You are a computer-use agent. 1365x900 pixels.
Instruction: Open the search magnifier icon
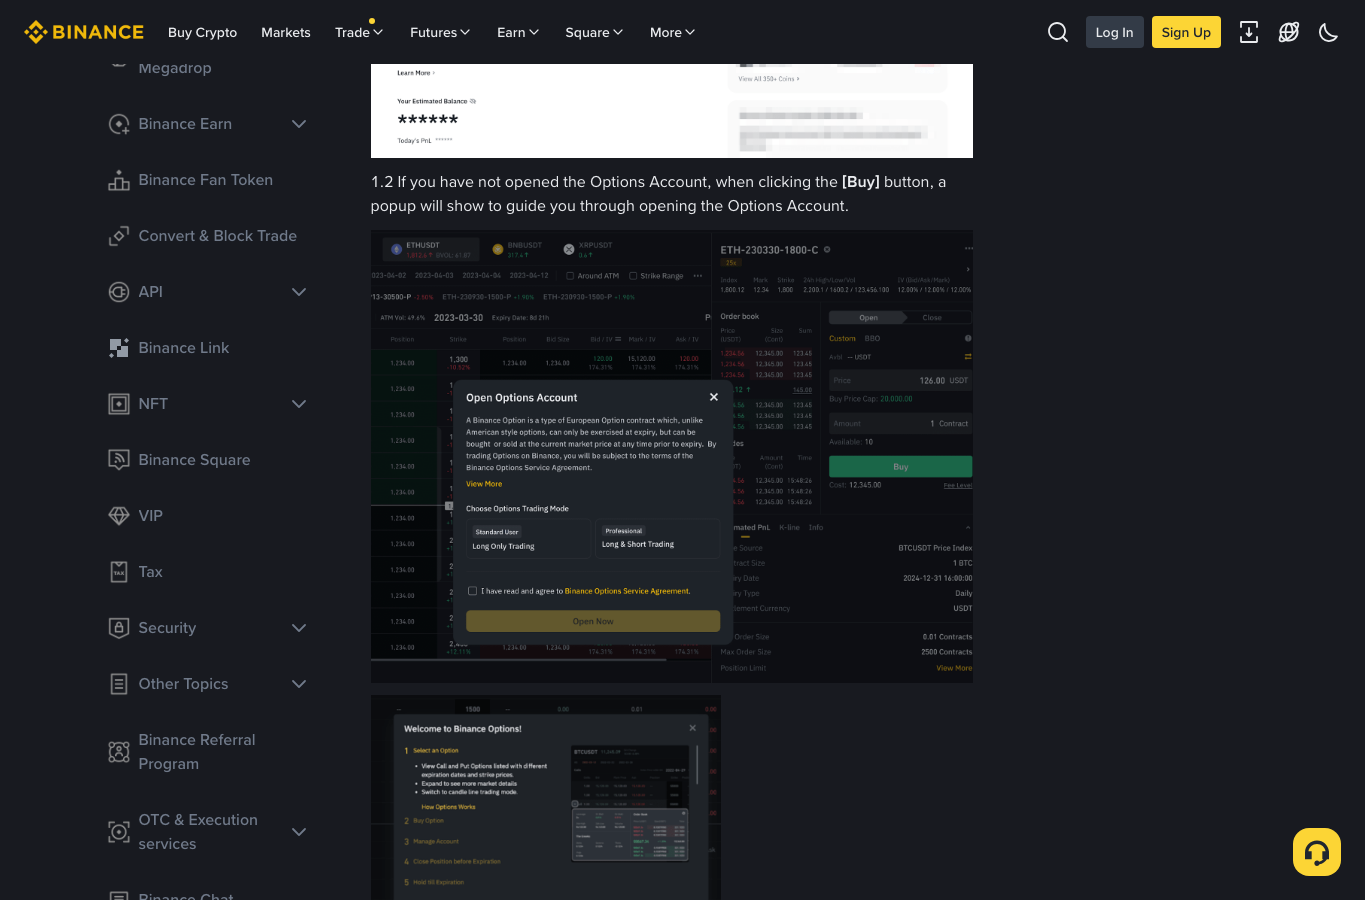coord(1058,32)
